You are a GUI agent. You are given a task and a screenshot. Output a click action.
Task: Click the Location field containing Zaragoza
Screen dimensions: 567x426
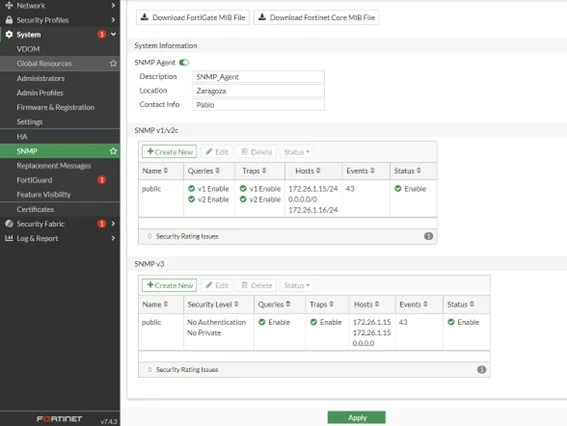coord(258,91)
